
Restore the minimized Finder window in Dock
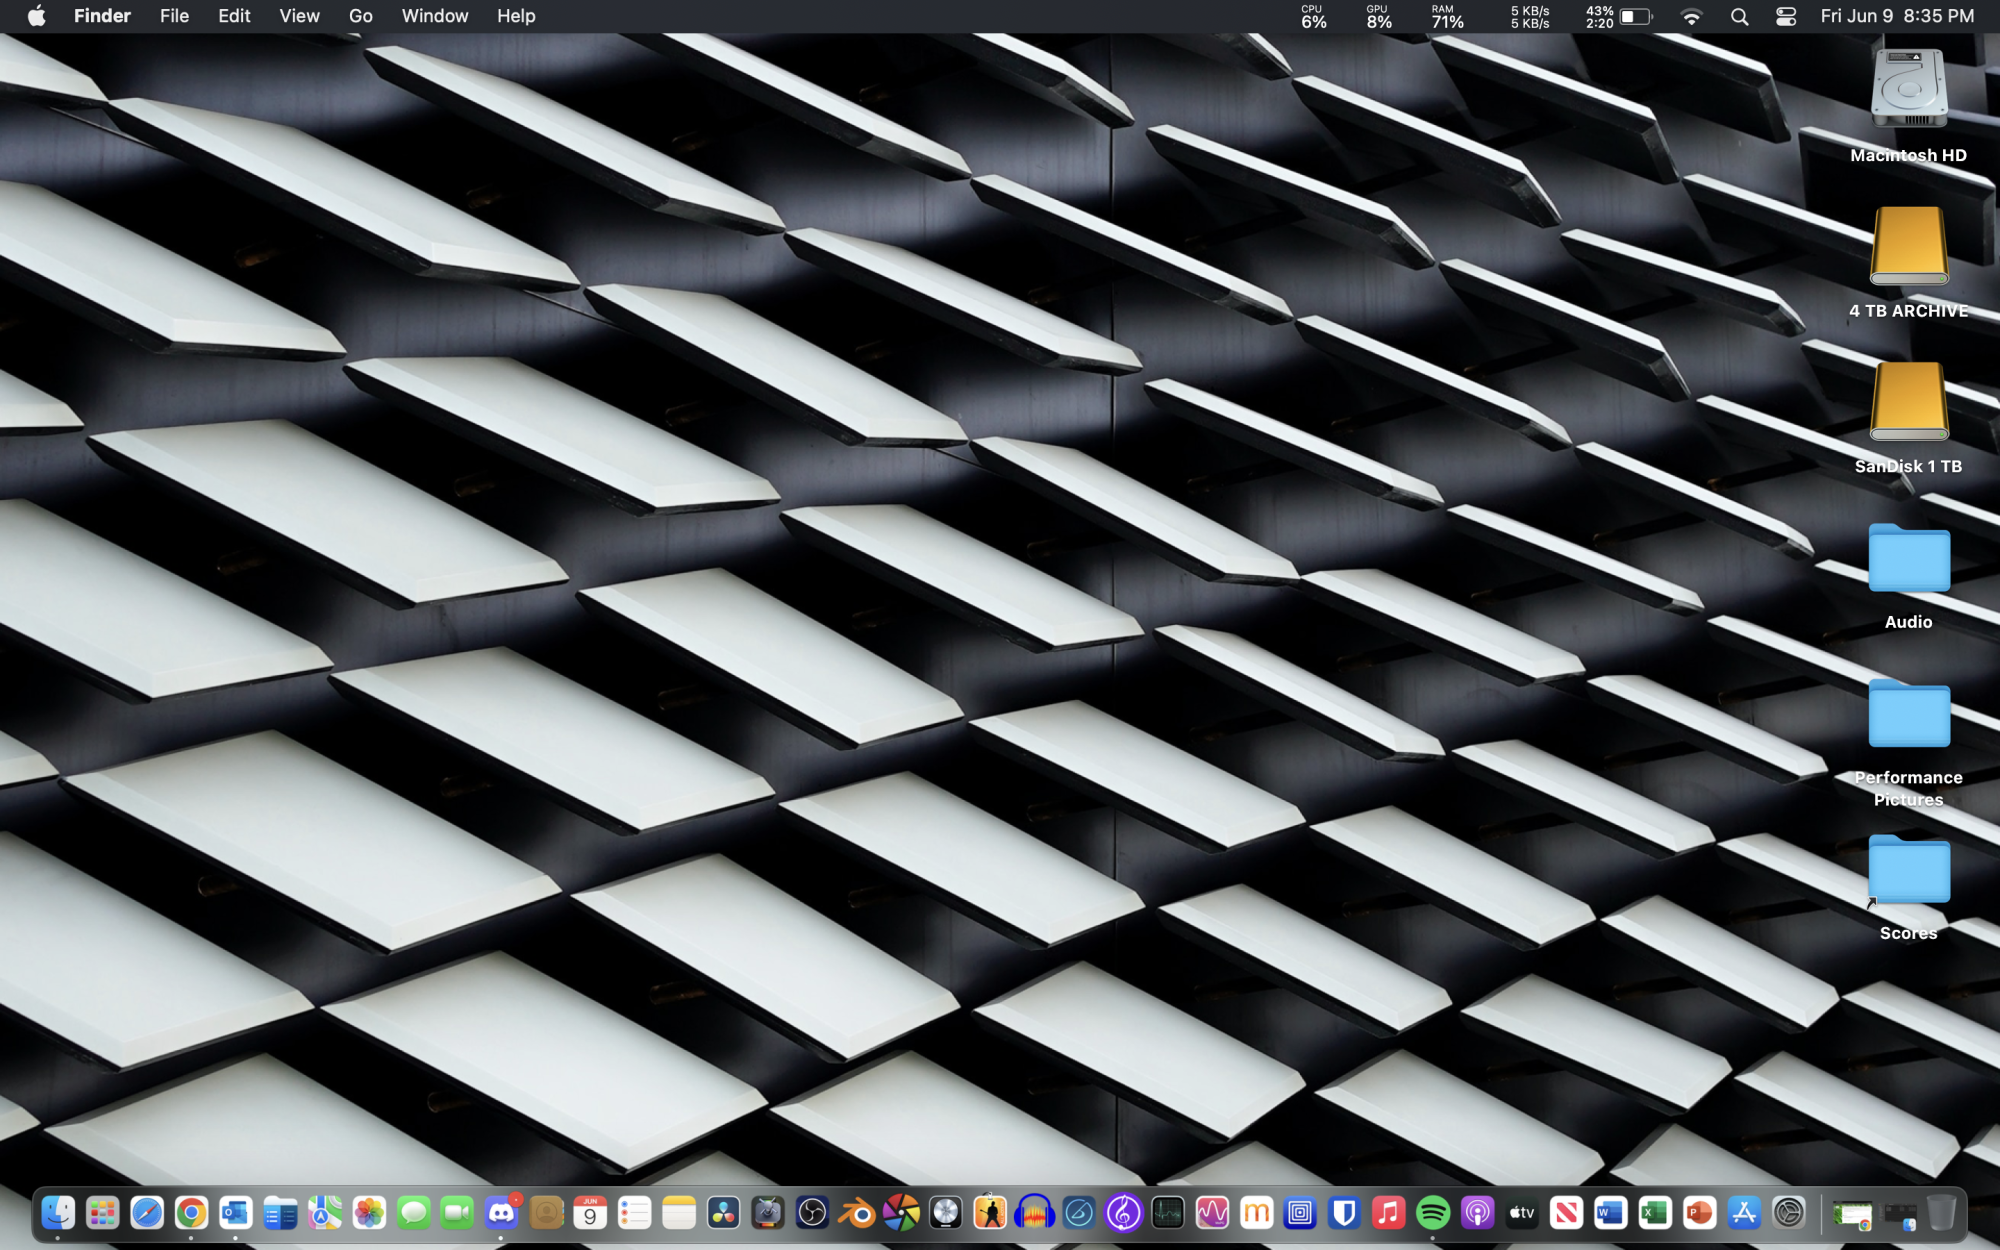[x=1898, y=1215]
